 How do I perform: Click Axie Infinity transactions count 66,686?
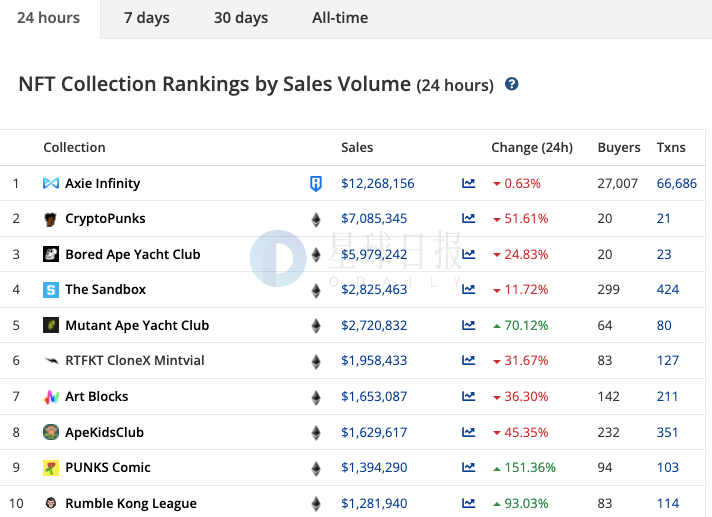click(677, 183)
